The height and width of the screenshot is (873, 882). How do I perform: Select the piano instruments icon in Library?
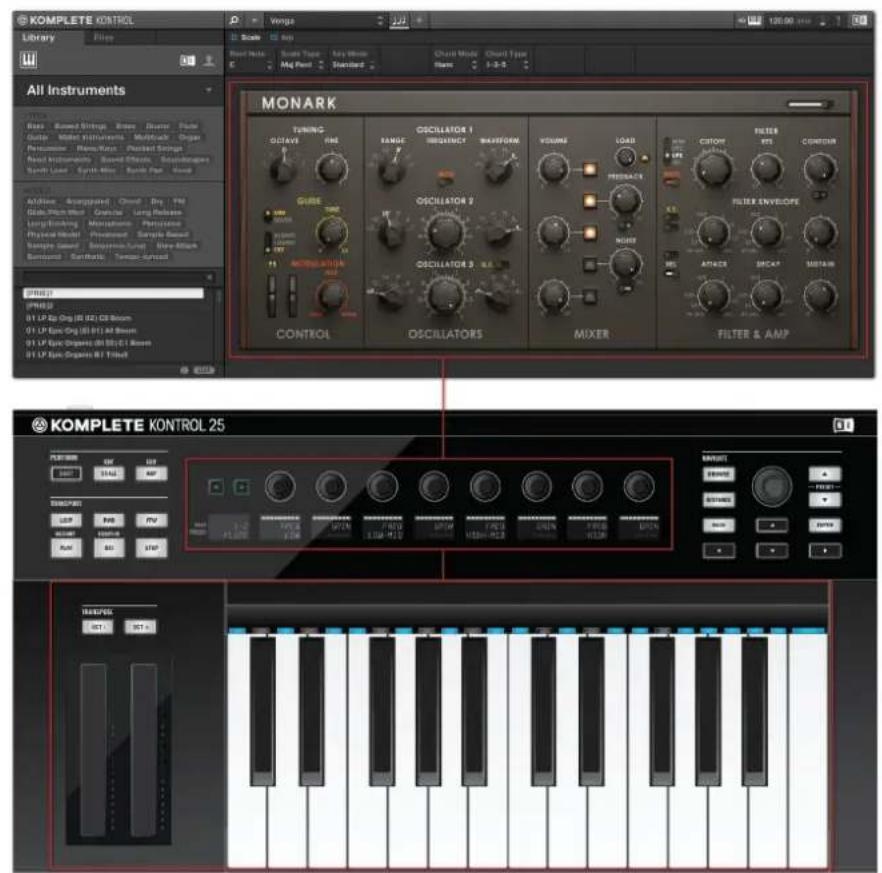pos(29,60)
